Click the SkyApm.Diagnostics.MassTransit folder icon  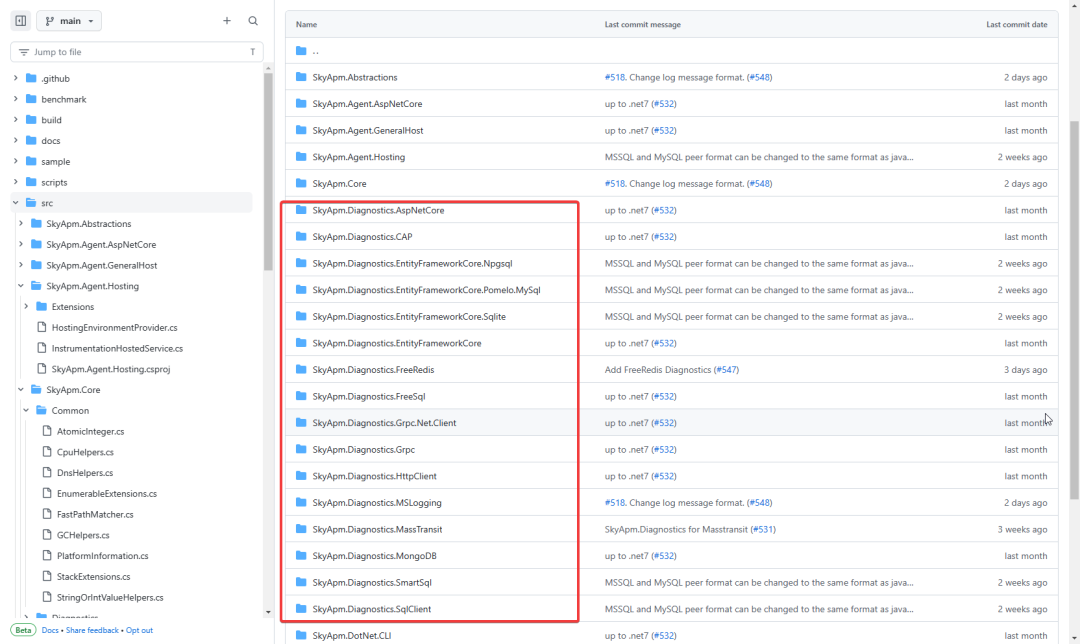point(301,529)
